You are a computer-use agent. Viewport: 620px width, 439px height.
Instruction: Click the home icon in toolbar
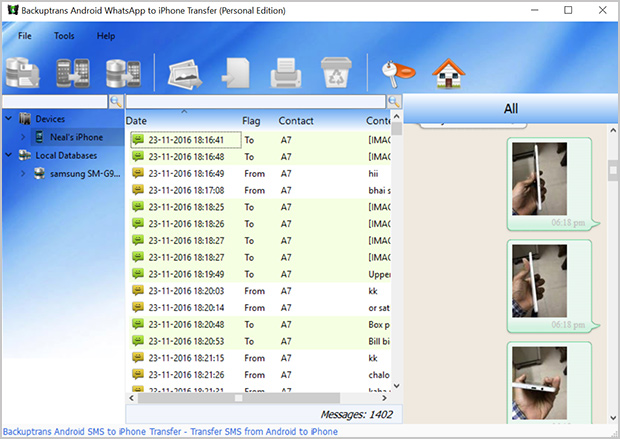447,74
